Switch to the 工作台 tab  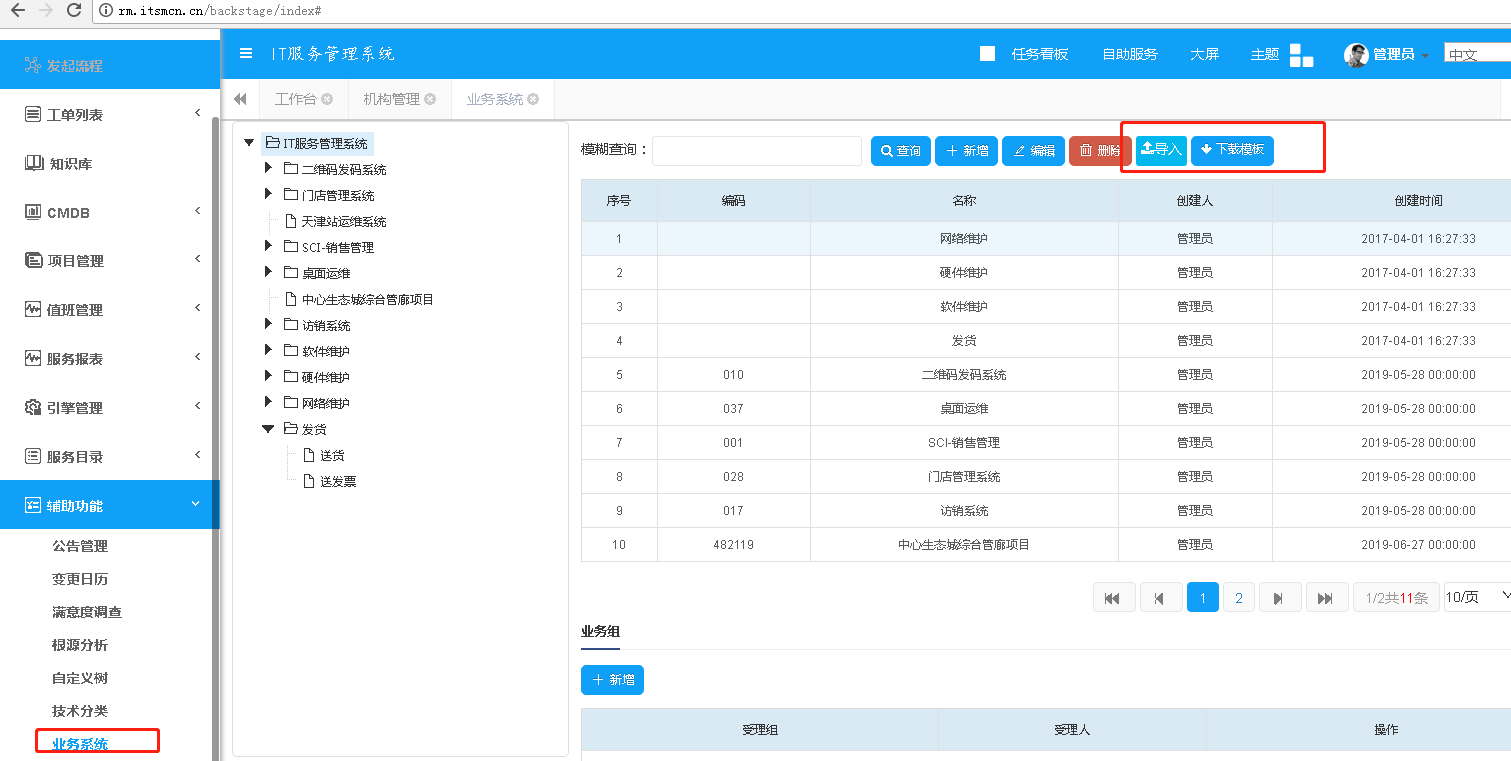[295, 99]
